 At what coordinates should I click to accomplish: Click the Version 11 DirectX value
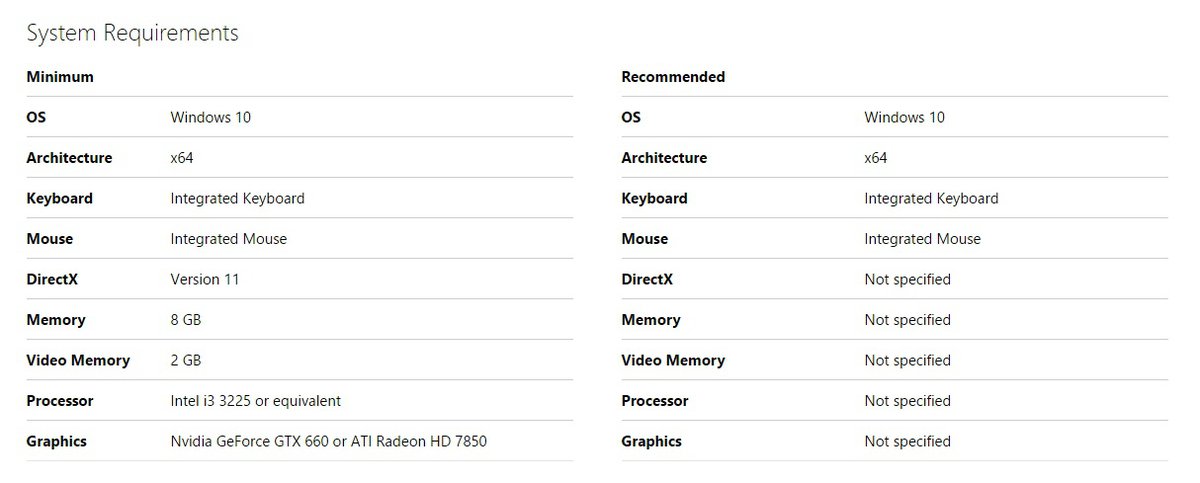[205, 279]
